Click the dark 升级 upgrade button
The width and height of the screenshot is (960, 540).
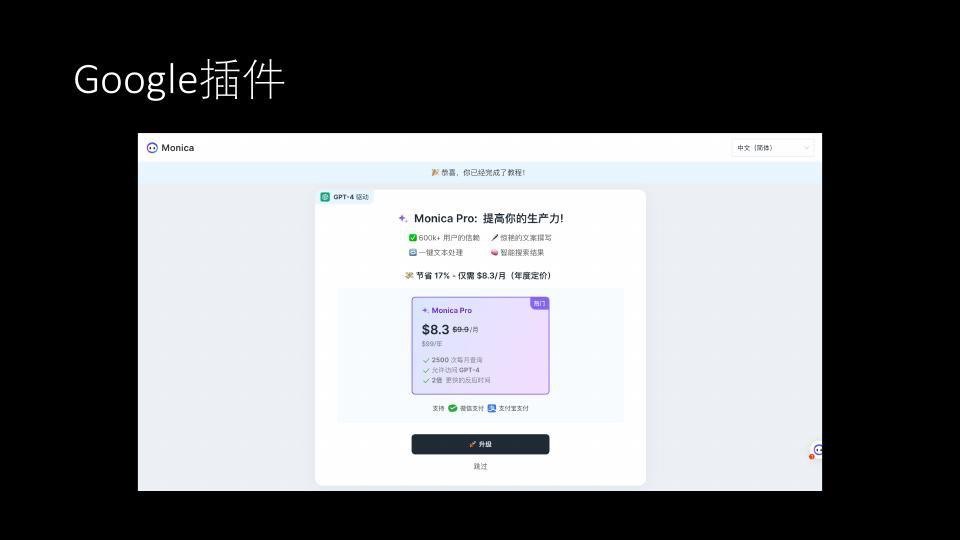[480, 444]
